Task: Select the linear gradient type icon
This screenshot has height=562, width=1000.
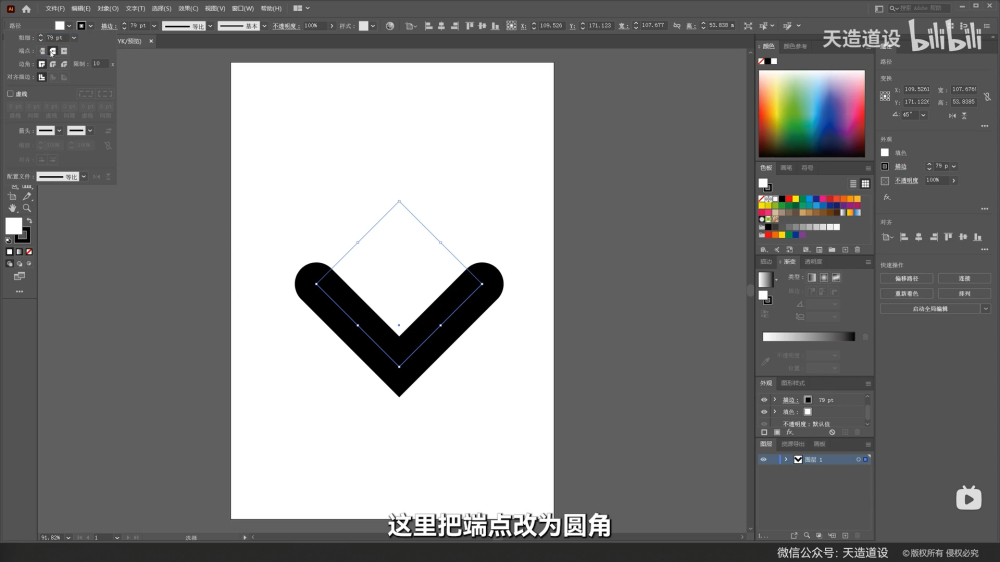Action: click(x=812, y=277)
